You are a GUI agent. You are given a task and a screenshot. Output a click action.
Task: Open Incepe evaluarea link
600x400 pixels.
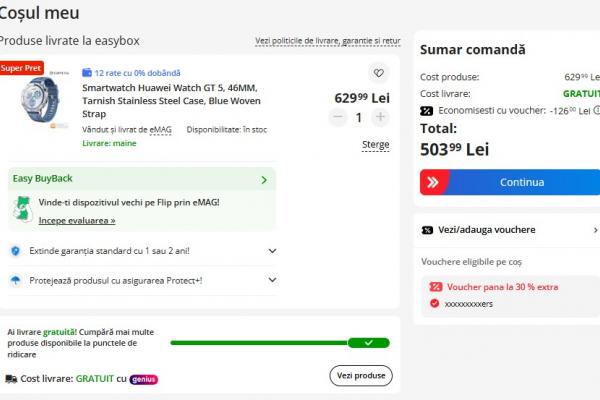tap(77, 220)
